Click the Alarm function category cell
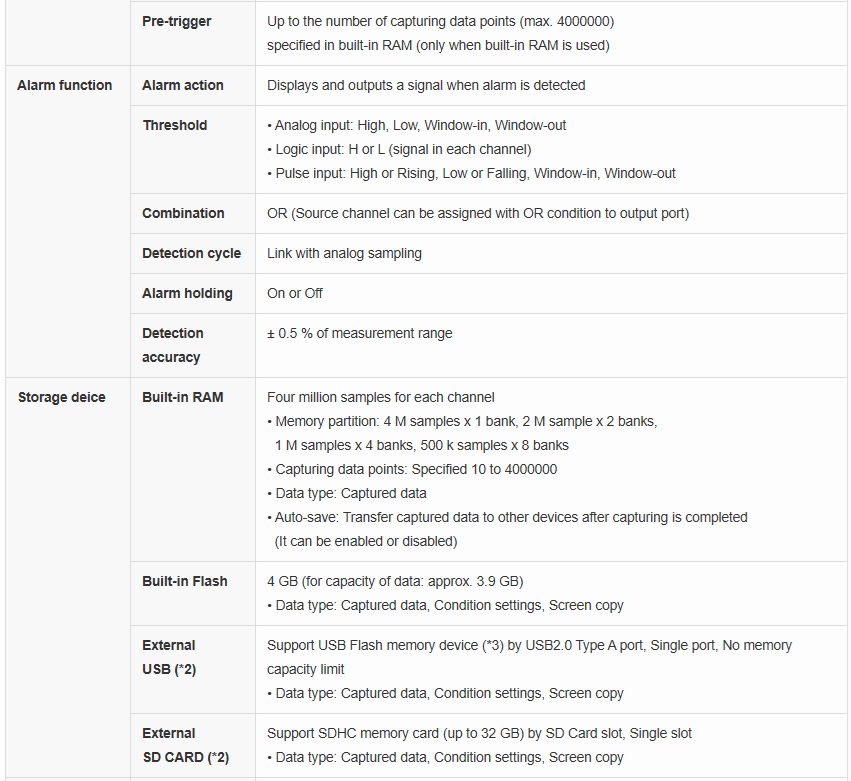851x781 pixels. click(x=64, y=85)
